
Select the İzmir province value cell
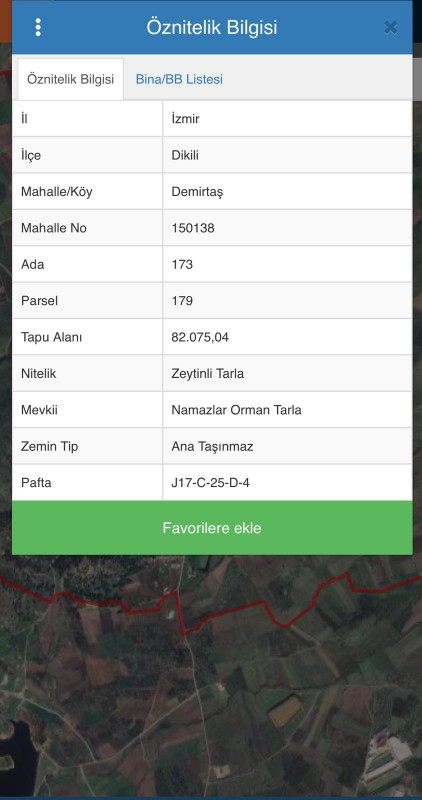[x=287, y=119]
